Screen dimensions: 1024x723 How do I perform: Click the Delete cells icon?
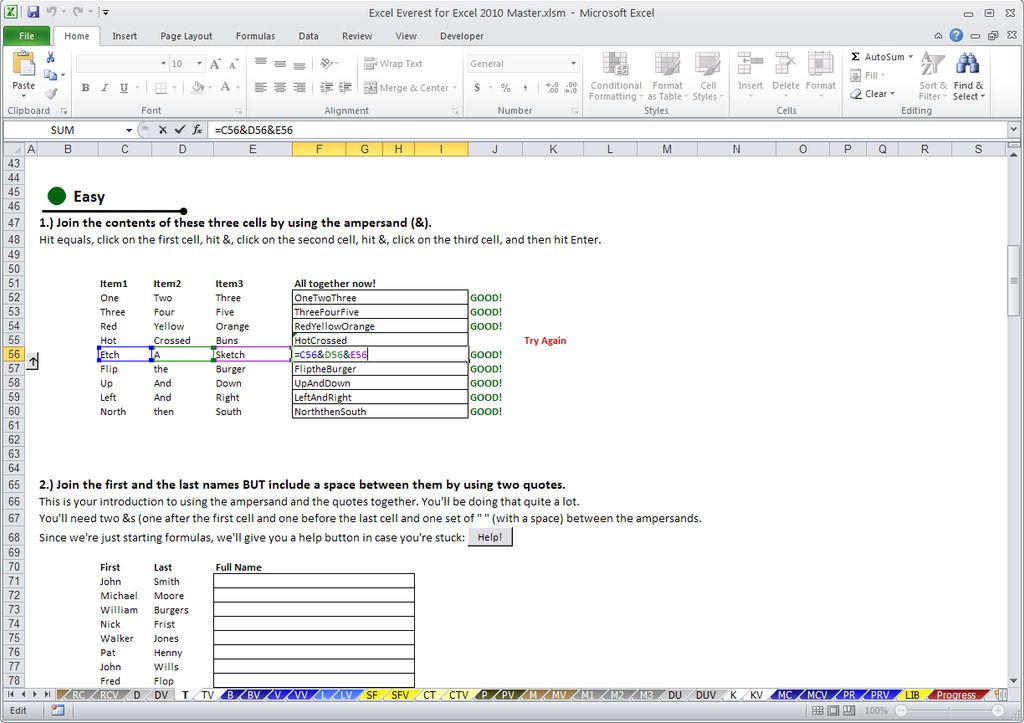point(785,64)
